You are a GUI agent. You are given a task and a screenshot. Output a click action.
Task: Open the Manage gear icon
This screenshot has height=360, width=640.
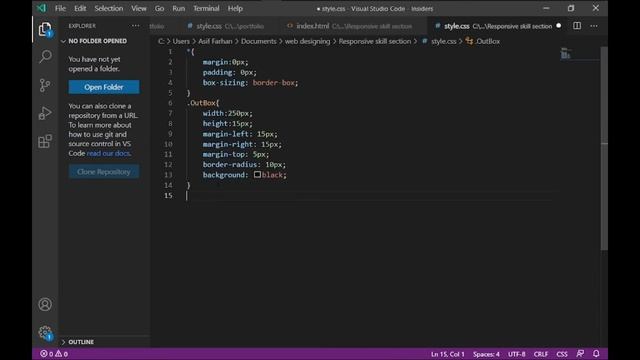[x=45, y=333]
